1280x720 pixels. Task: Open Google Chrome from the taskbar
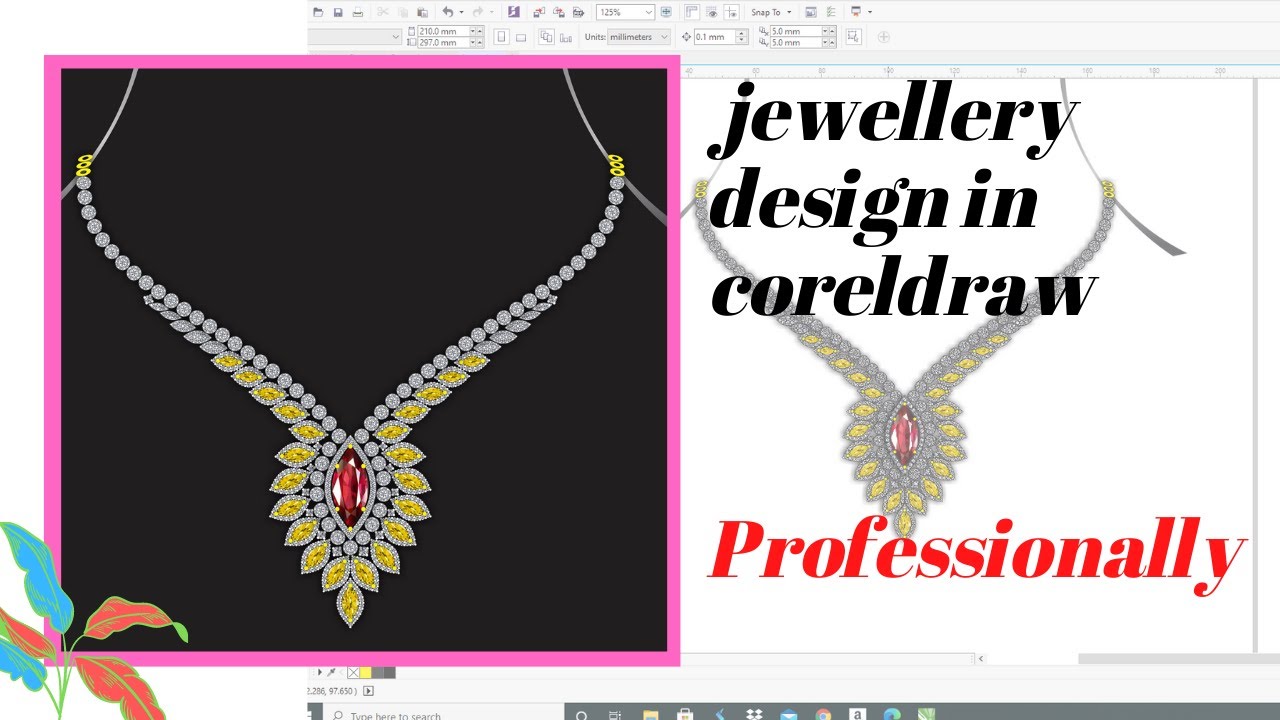coord(823,715)
